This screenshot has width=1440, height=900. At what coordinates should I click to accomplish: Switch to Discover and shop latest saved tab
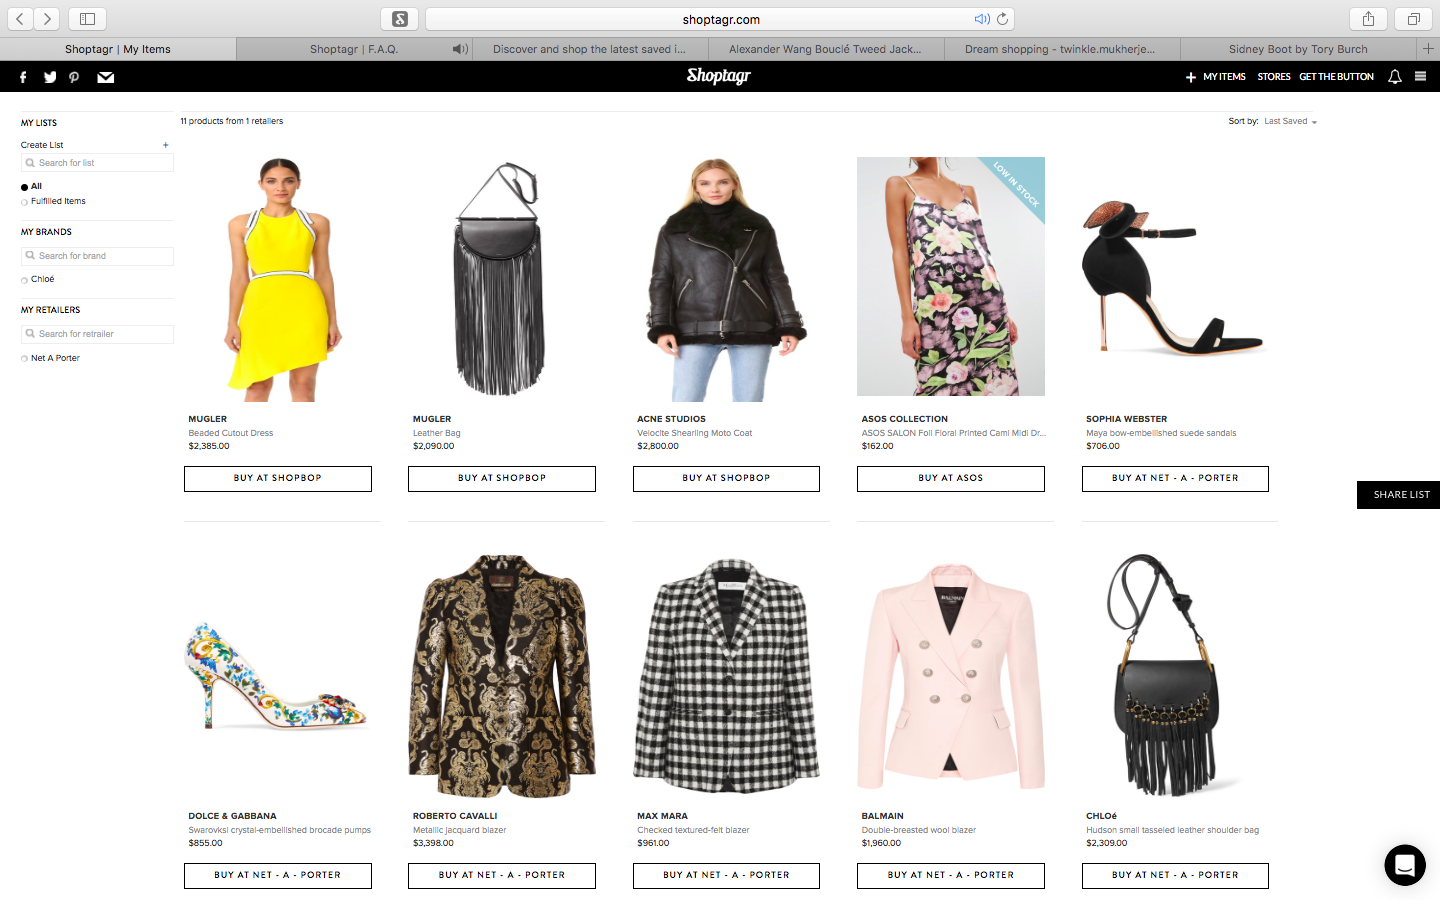point(590,49)
